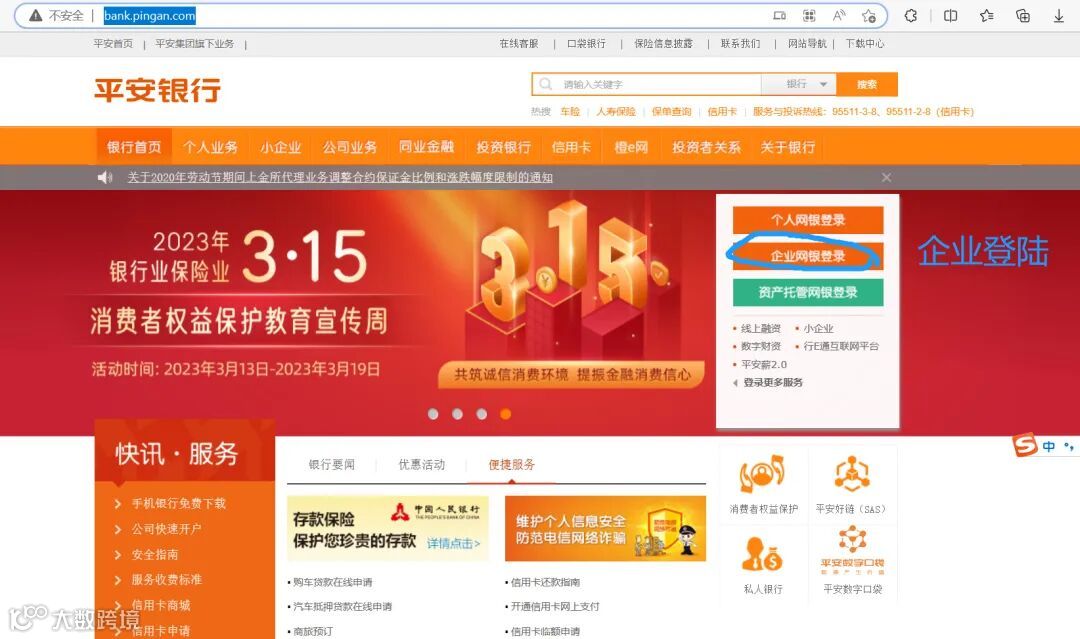1080x639 pixels.
Task: Close the notification bar
Action: (886, 178)
